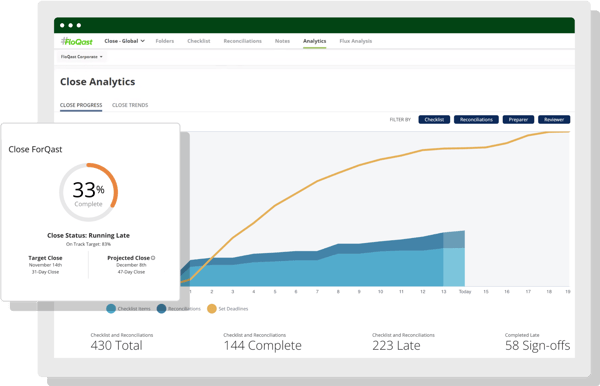Click the On Track Target: 83% text
This screenshot has height=386, width=600.
point(88,244)
